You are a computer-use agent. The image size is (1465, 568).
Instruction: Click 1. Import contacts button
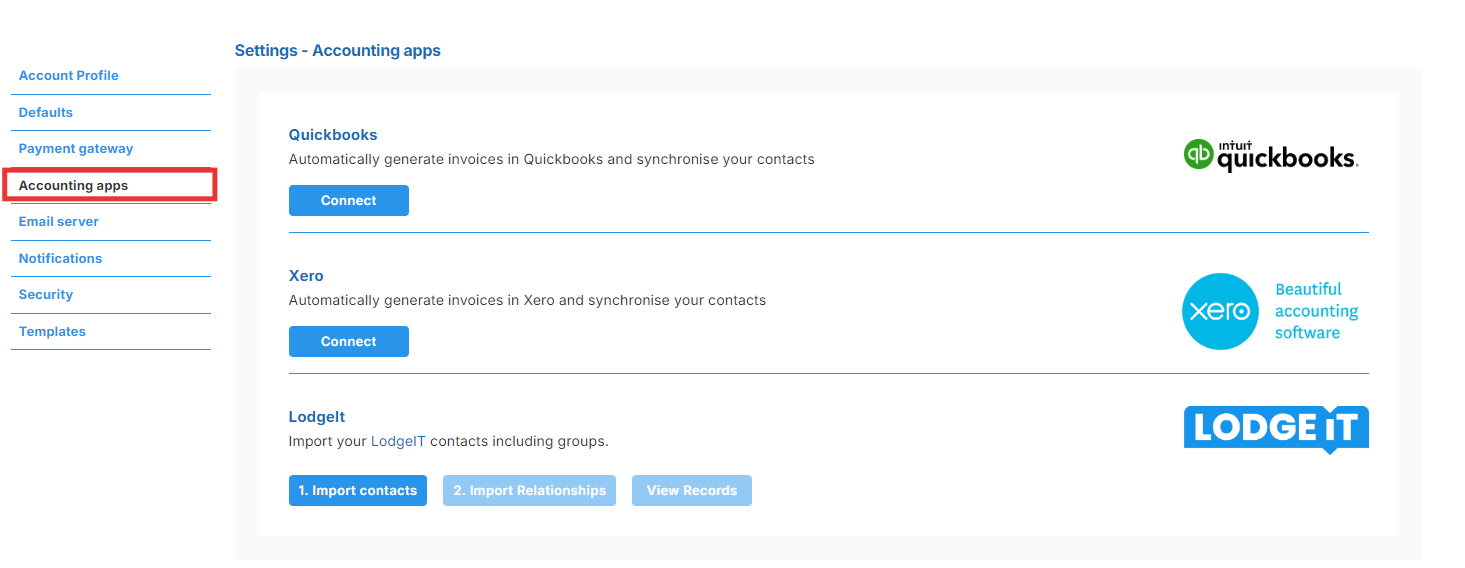point(358,490)
